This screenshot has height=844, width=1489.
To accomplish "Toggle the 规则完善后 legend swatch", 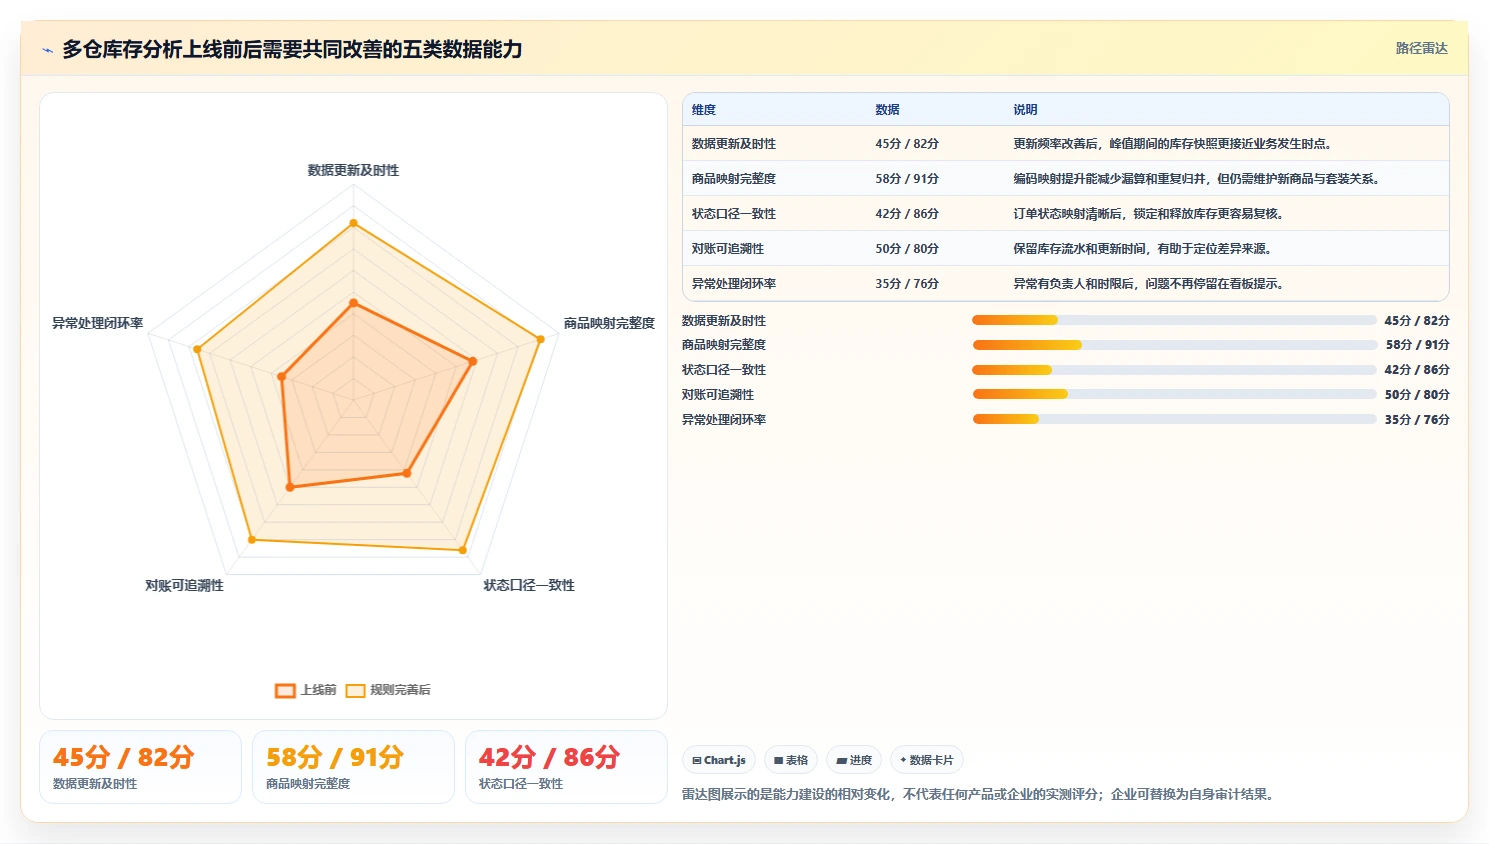I will click(355, 690).
